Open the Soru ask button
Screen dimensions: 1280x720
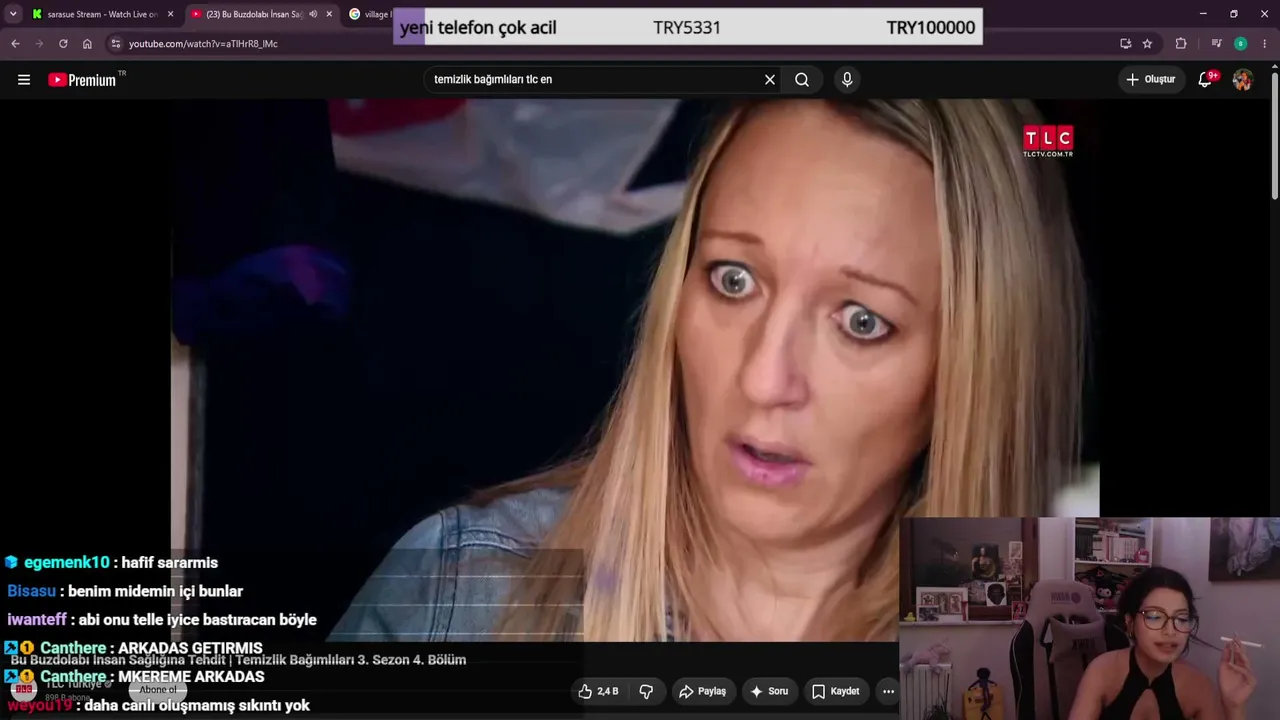coord(769,691)
